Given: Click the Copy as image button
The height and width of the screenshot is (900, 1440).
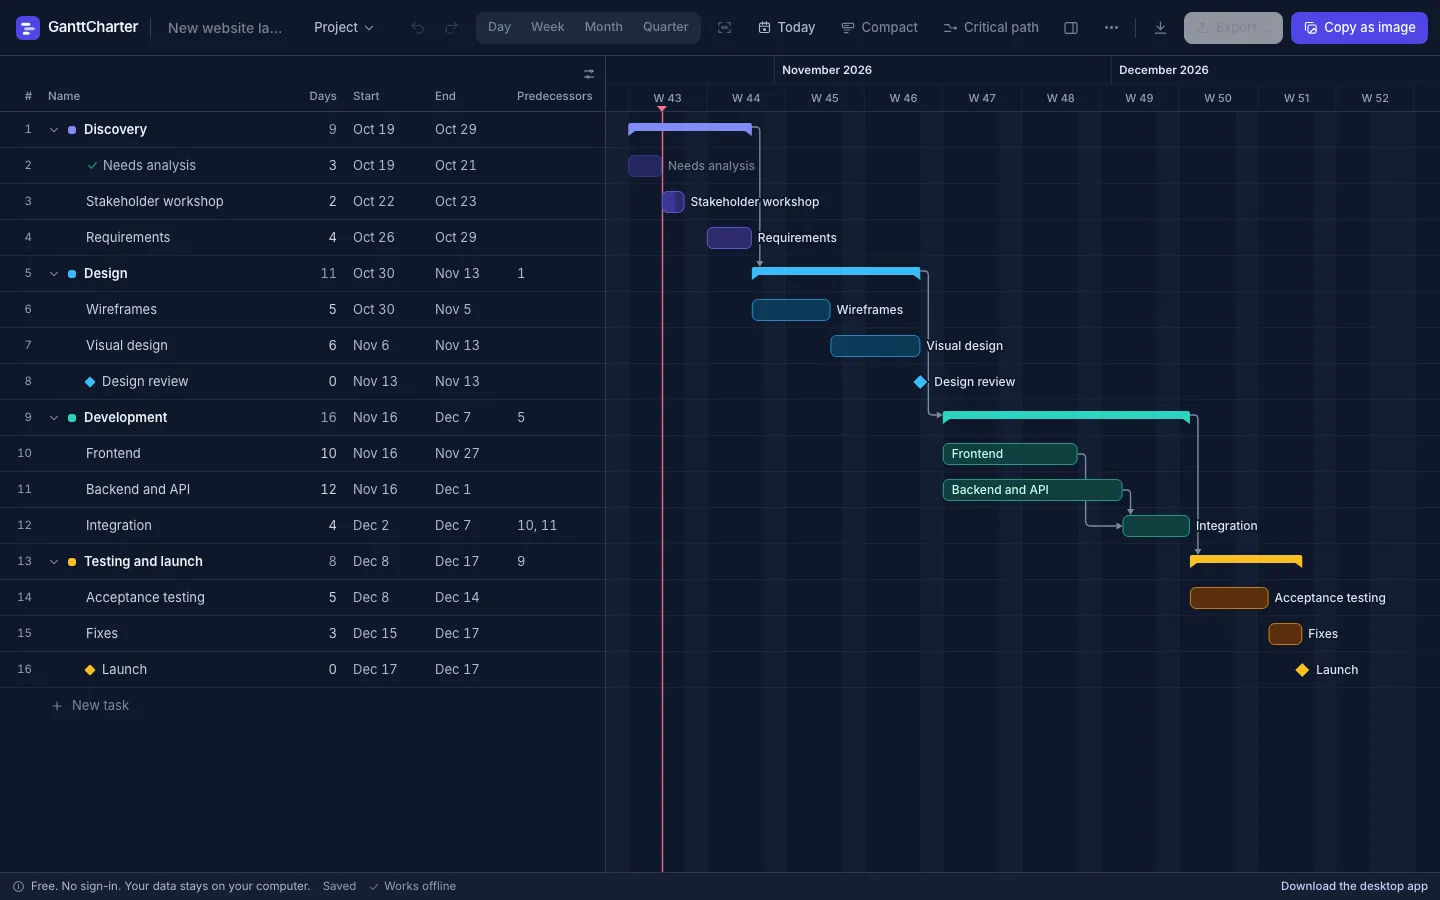Looking at the screenshot, I should pyautogui.click(x=1359, y=28).
